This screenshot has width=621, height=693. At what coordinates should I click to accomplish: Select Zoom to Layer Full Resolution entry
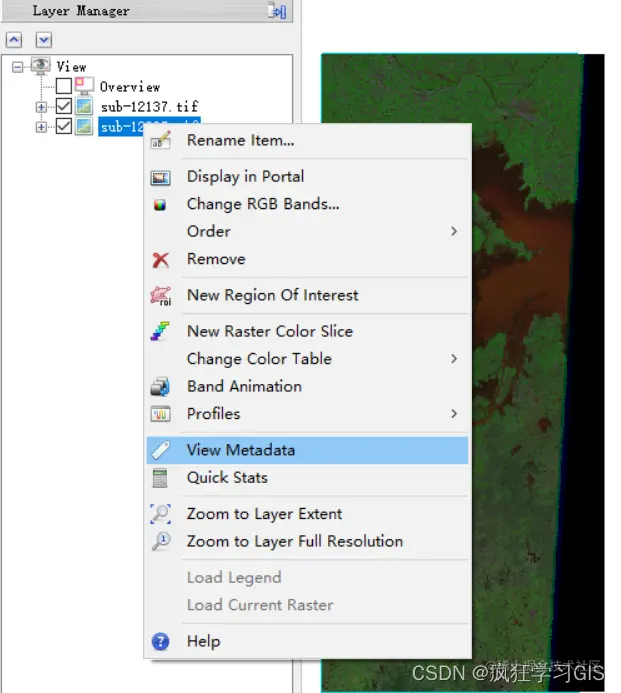[307, 541]
